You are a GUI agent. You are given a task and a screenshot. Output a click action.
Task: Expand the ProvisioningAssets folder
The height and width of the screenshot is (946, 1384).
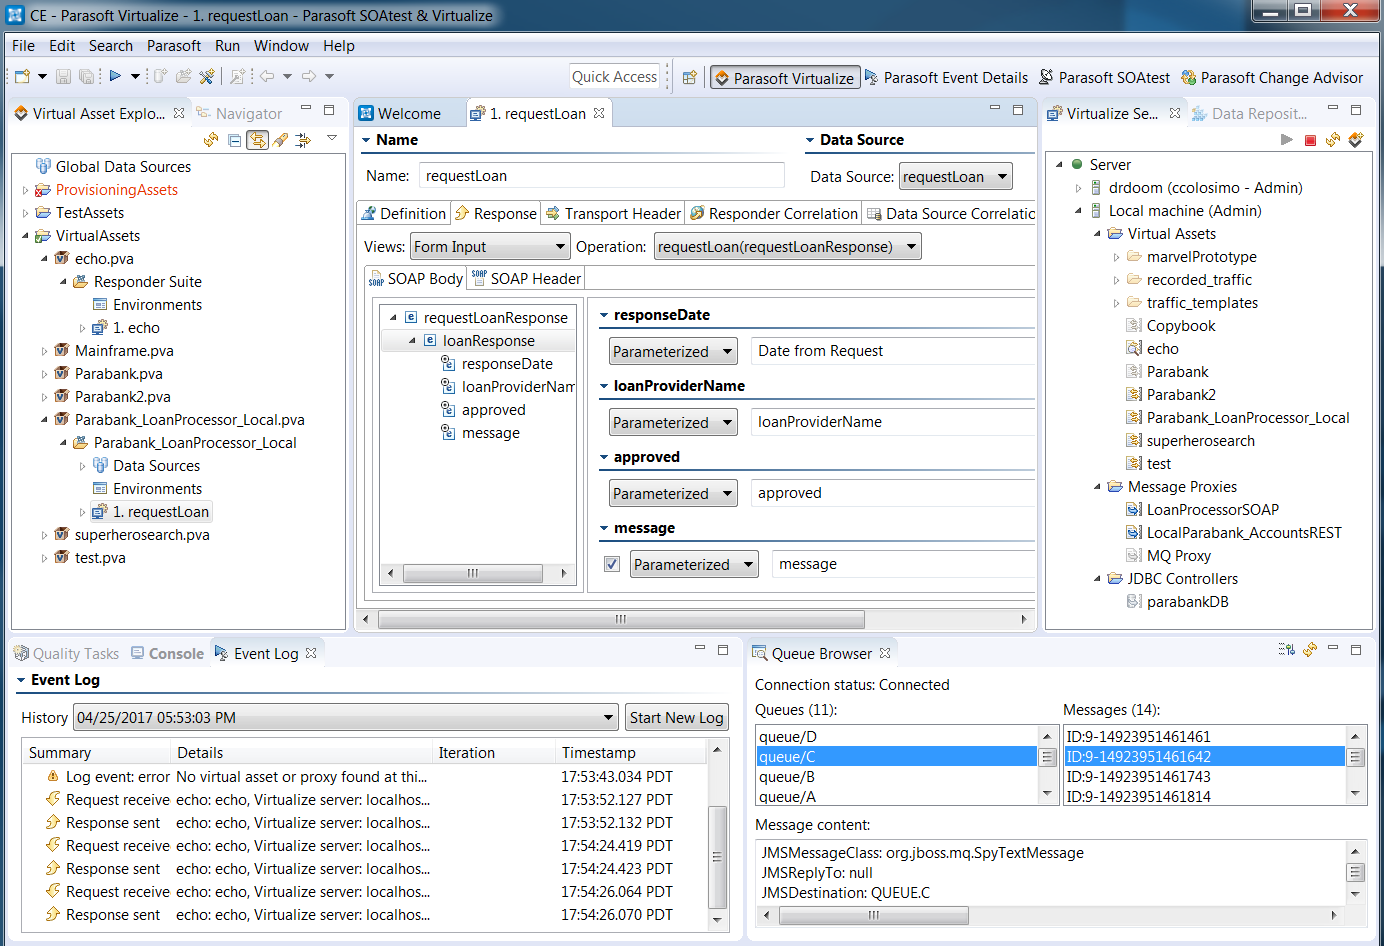tap(25, 190)
